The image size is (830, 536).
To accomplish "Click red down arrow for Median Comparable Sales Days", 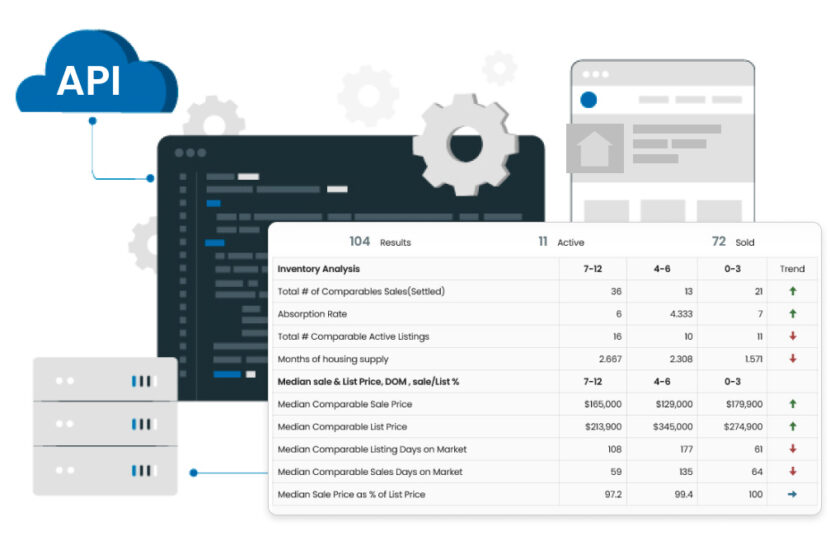I will pos(792,471).
